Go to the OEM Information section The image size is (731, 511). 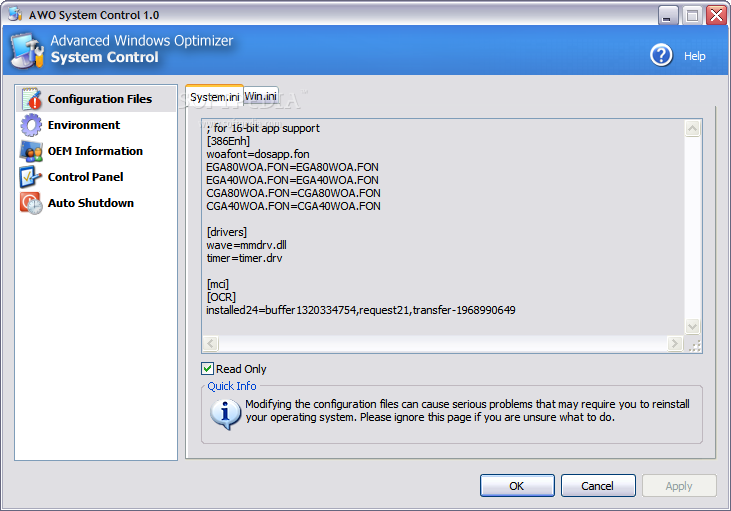pos(95,151)
